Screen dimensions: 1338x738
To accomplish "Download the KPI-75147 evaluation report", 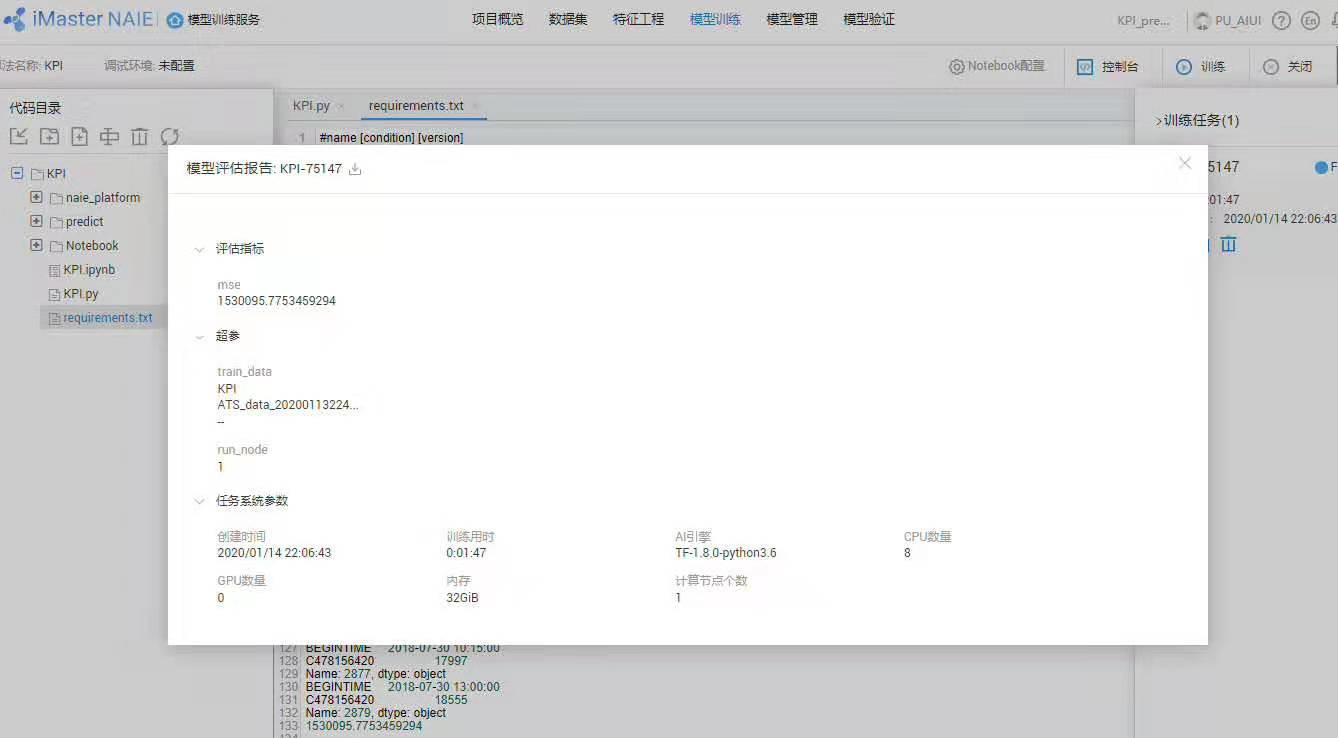I will click(355, 169).
